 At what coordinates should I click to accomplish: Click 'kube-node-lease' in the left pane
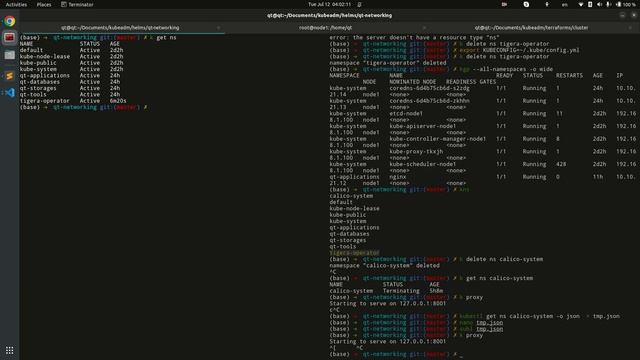pyautogui.click(x=44, y=56)
